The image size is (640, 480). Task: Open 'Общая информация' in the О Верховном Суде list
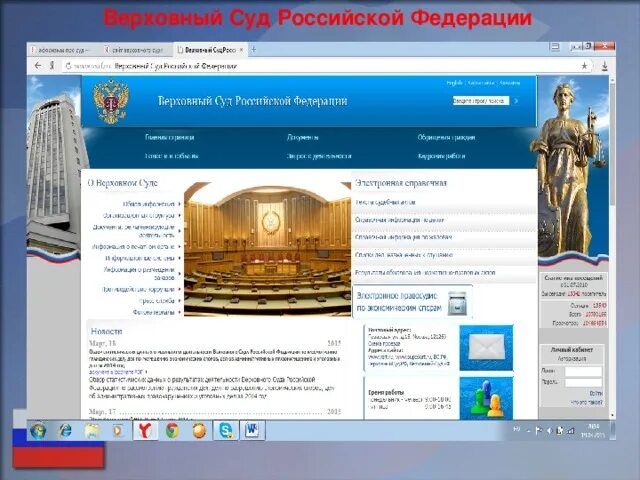(x=149, y=204)
